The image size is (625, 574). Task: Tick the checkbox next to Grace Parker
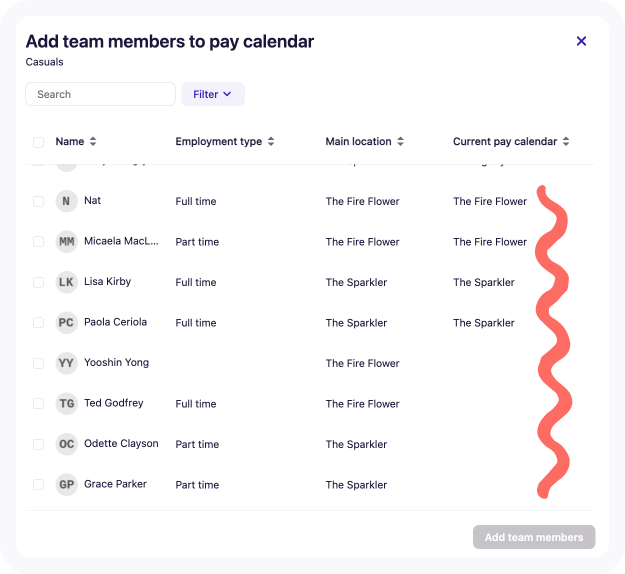pyautogui.click(x=38, y=485)
